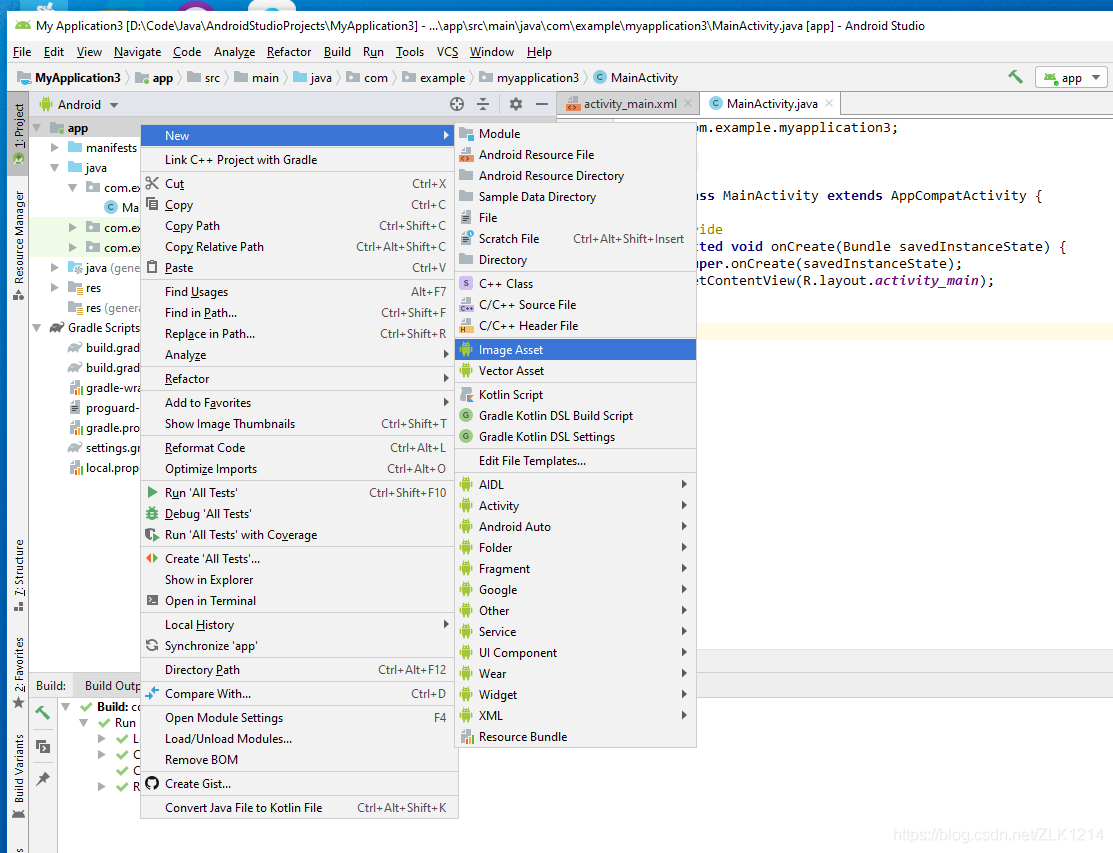Click the Gradle Kotlin DSL Build Script icon
1113x853 pixels.
point(466,416)
